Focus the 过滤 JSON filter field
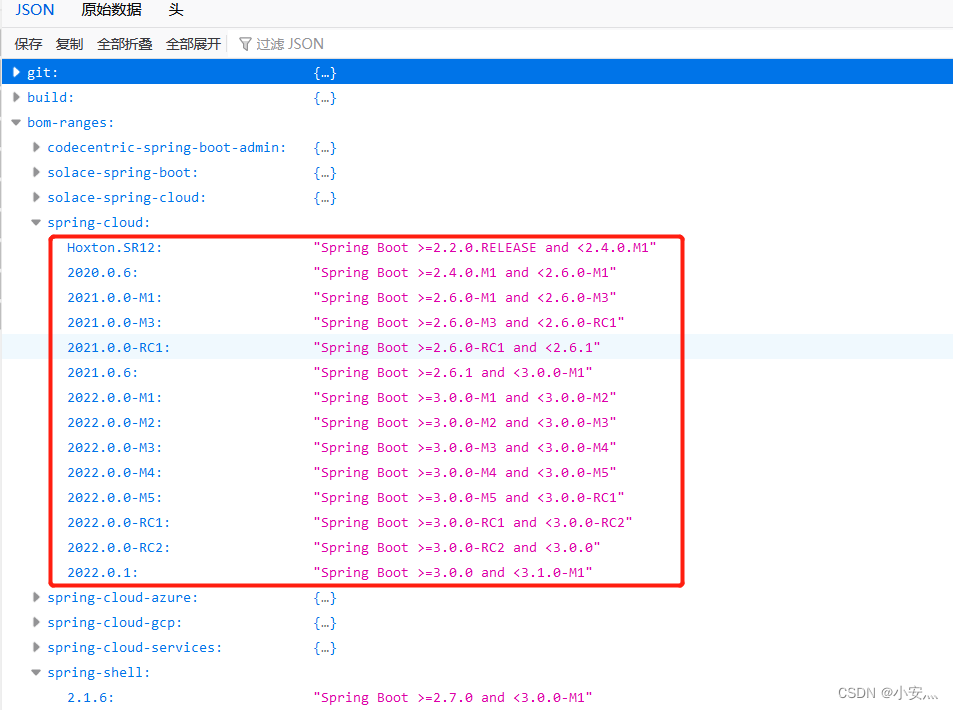The image size is (953, 710). 290,44
